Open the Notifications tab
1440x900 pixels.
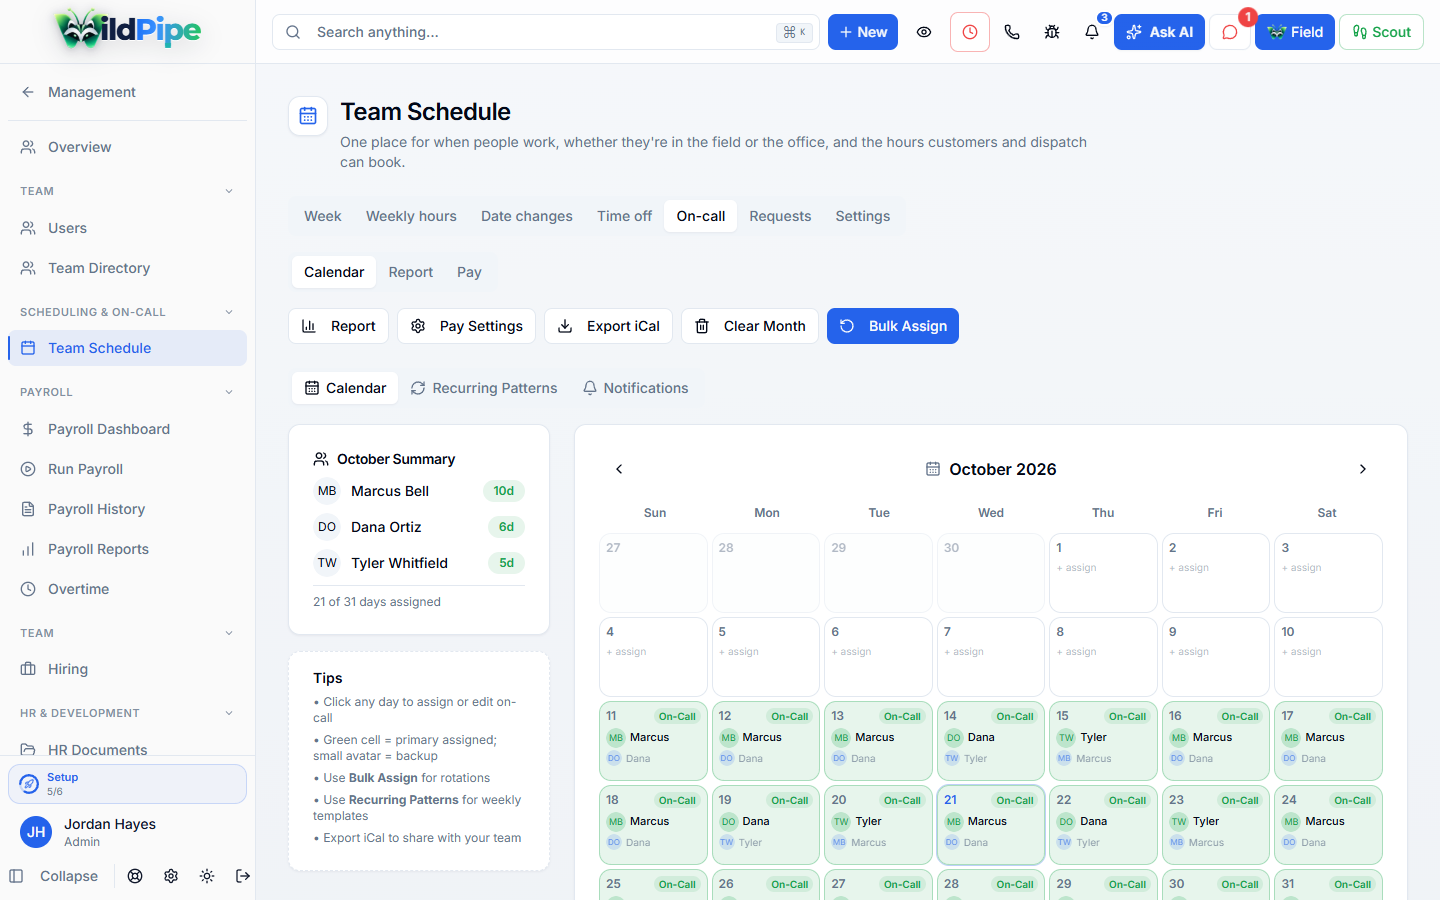click(x=636, y=388)
